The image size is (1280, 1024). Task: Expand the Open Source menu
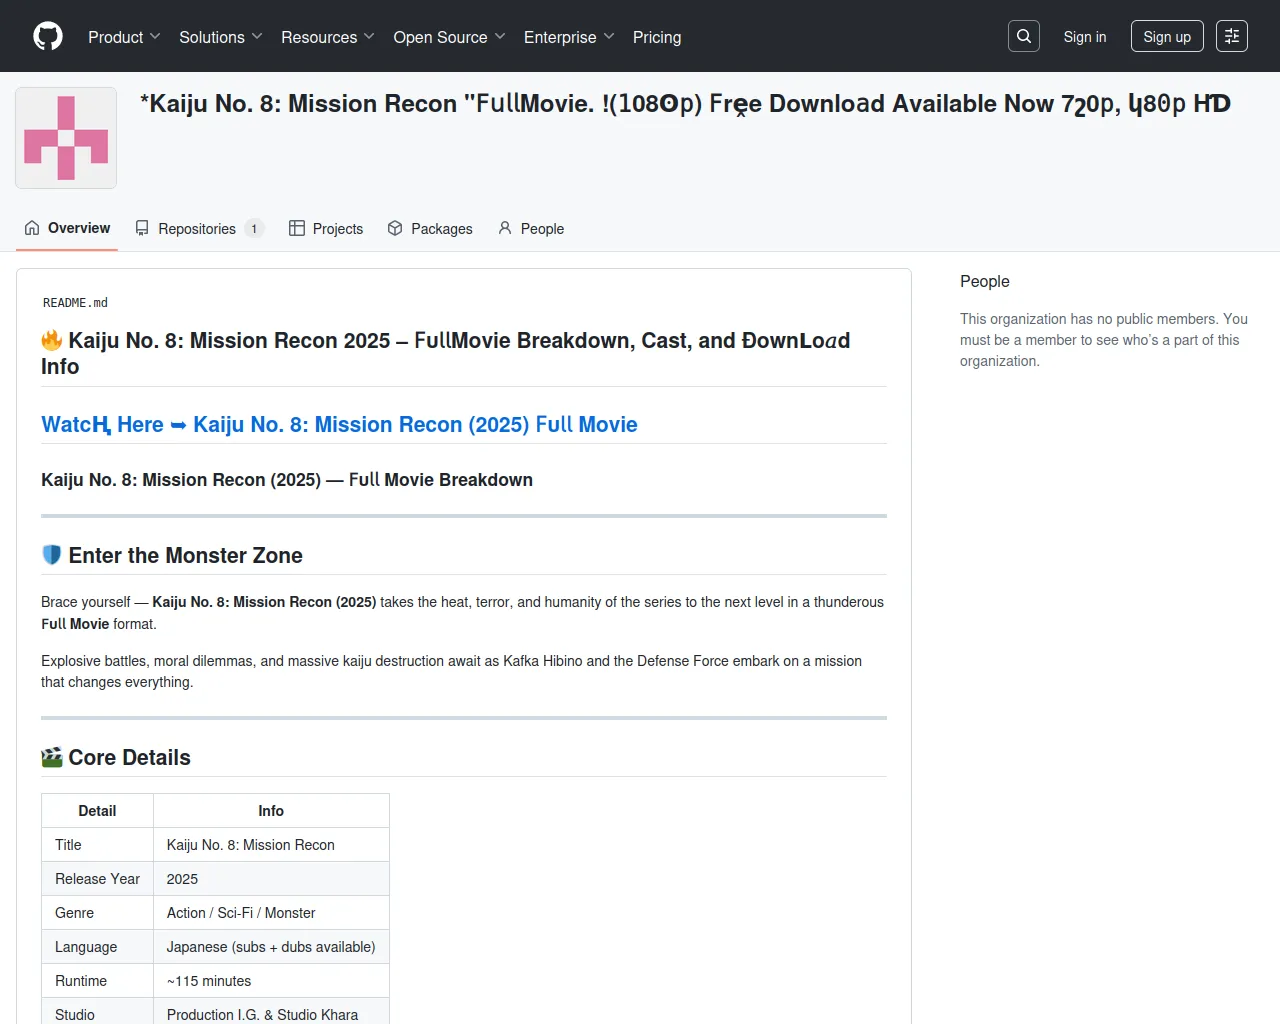pyautogui.click(x=449, y=37)
